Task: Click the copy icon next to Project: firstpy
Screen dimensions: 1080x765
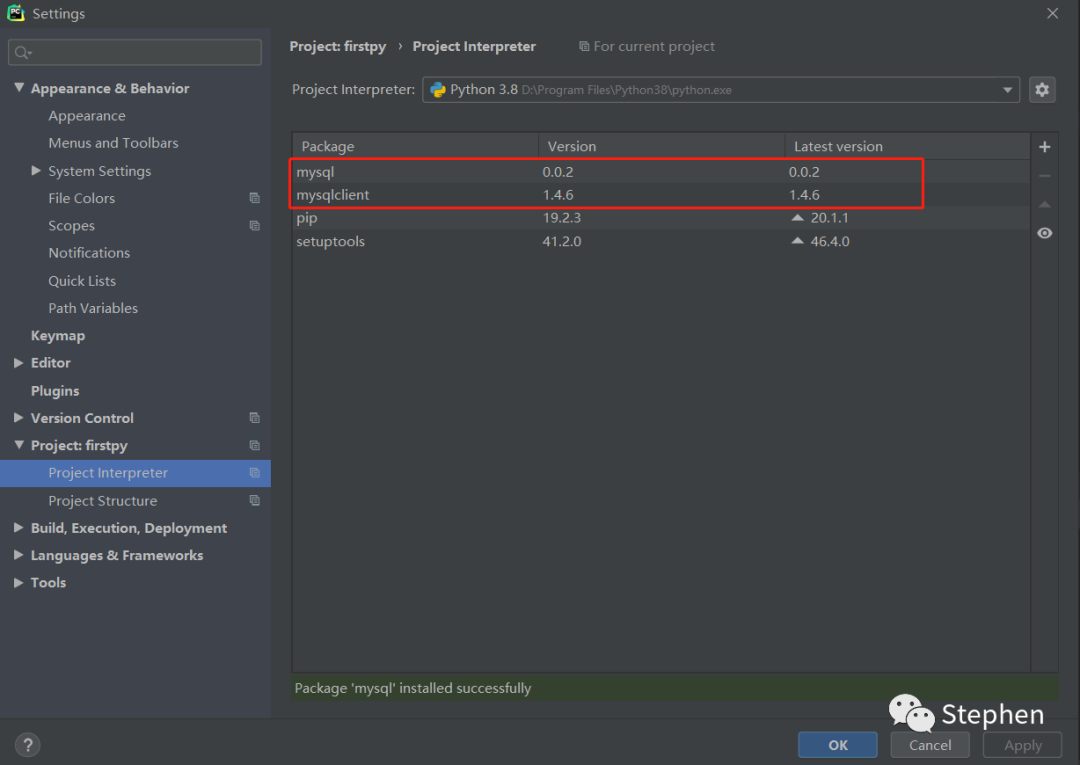Action: click(x=254, y=446)
